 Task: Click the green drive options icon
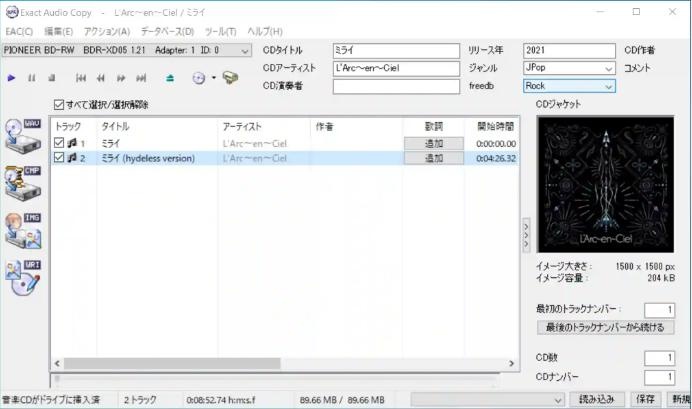230,78
